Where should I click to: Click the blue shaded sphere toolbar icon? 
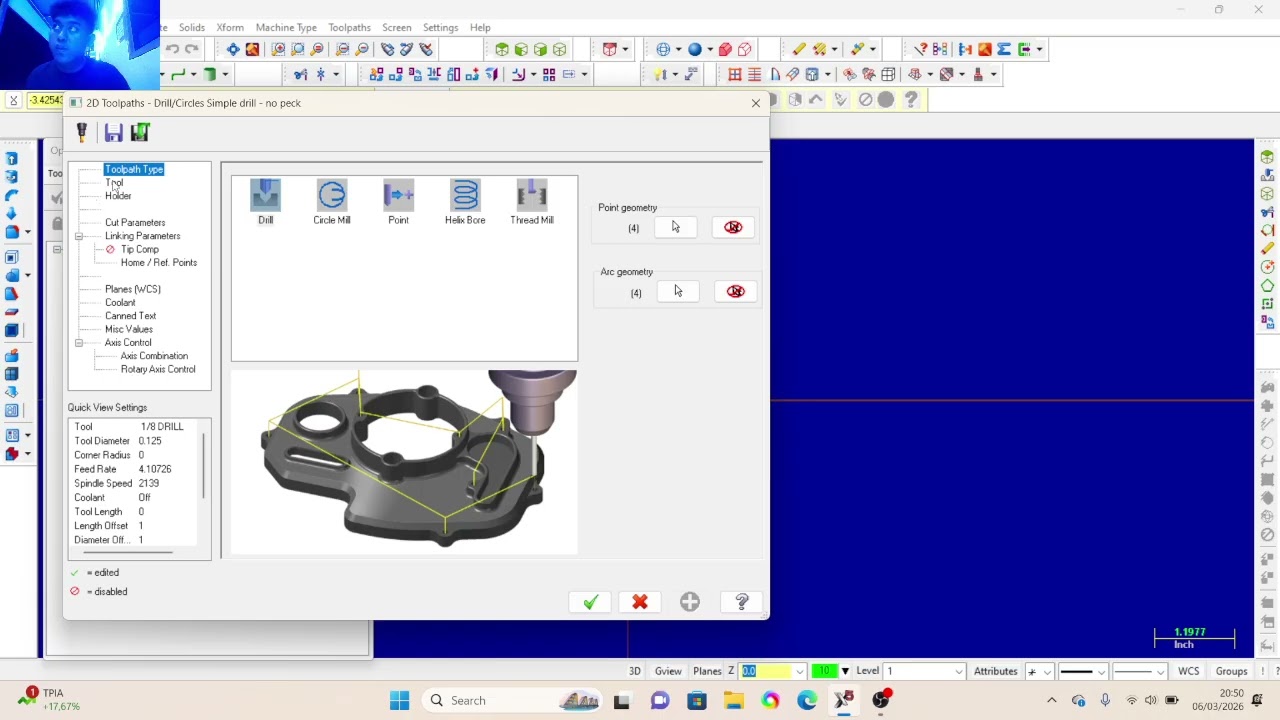coord(695,49)
